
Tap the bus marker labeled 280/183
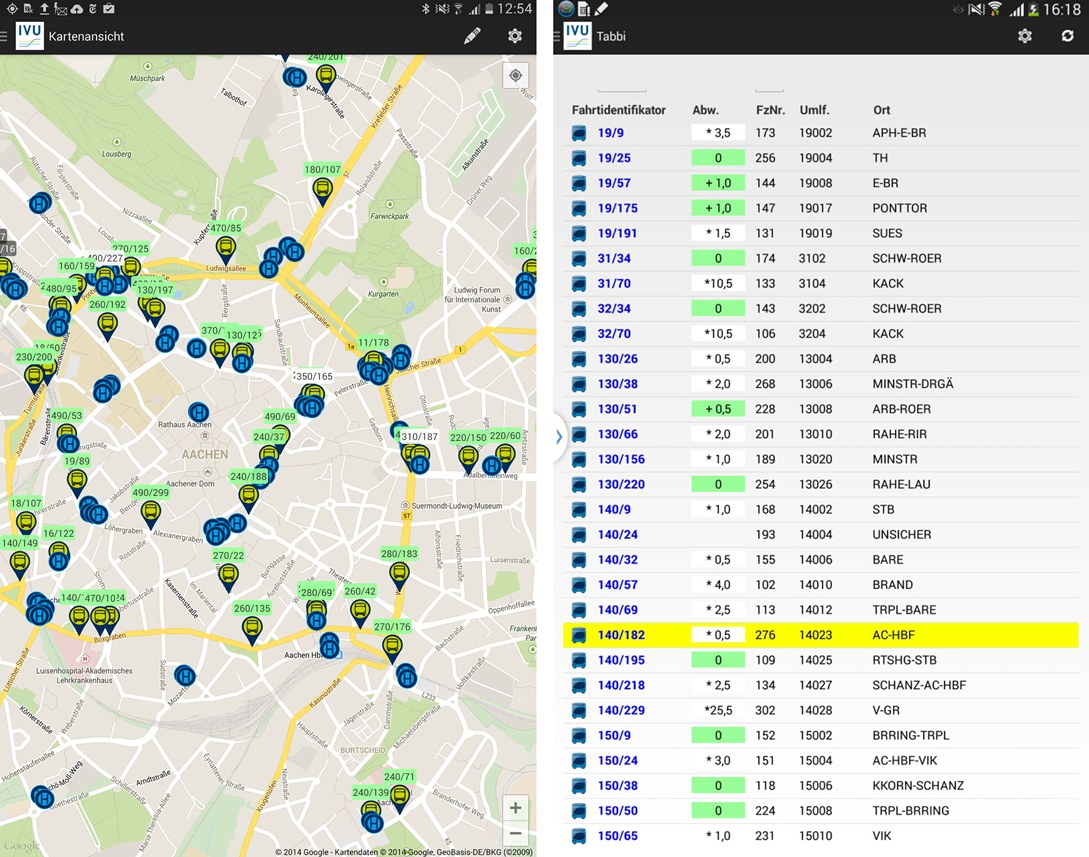(399, 575)
